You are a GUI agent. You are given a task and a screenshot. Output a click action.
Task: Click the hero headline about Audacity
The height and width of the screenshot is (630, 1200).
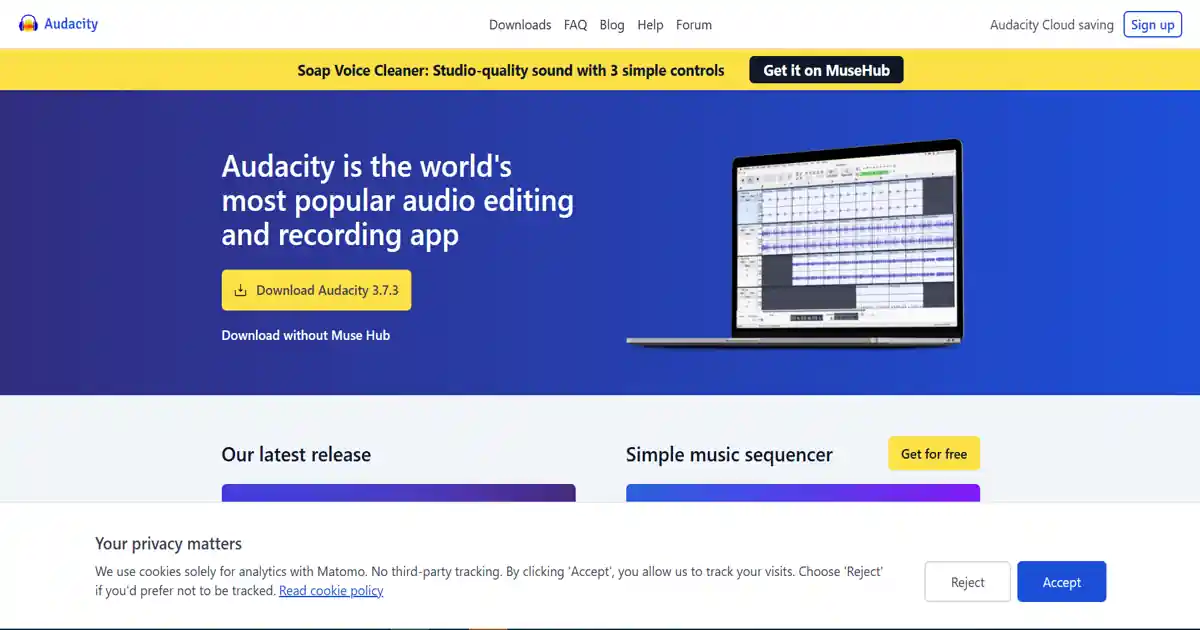click(x=398, y=200)
